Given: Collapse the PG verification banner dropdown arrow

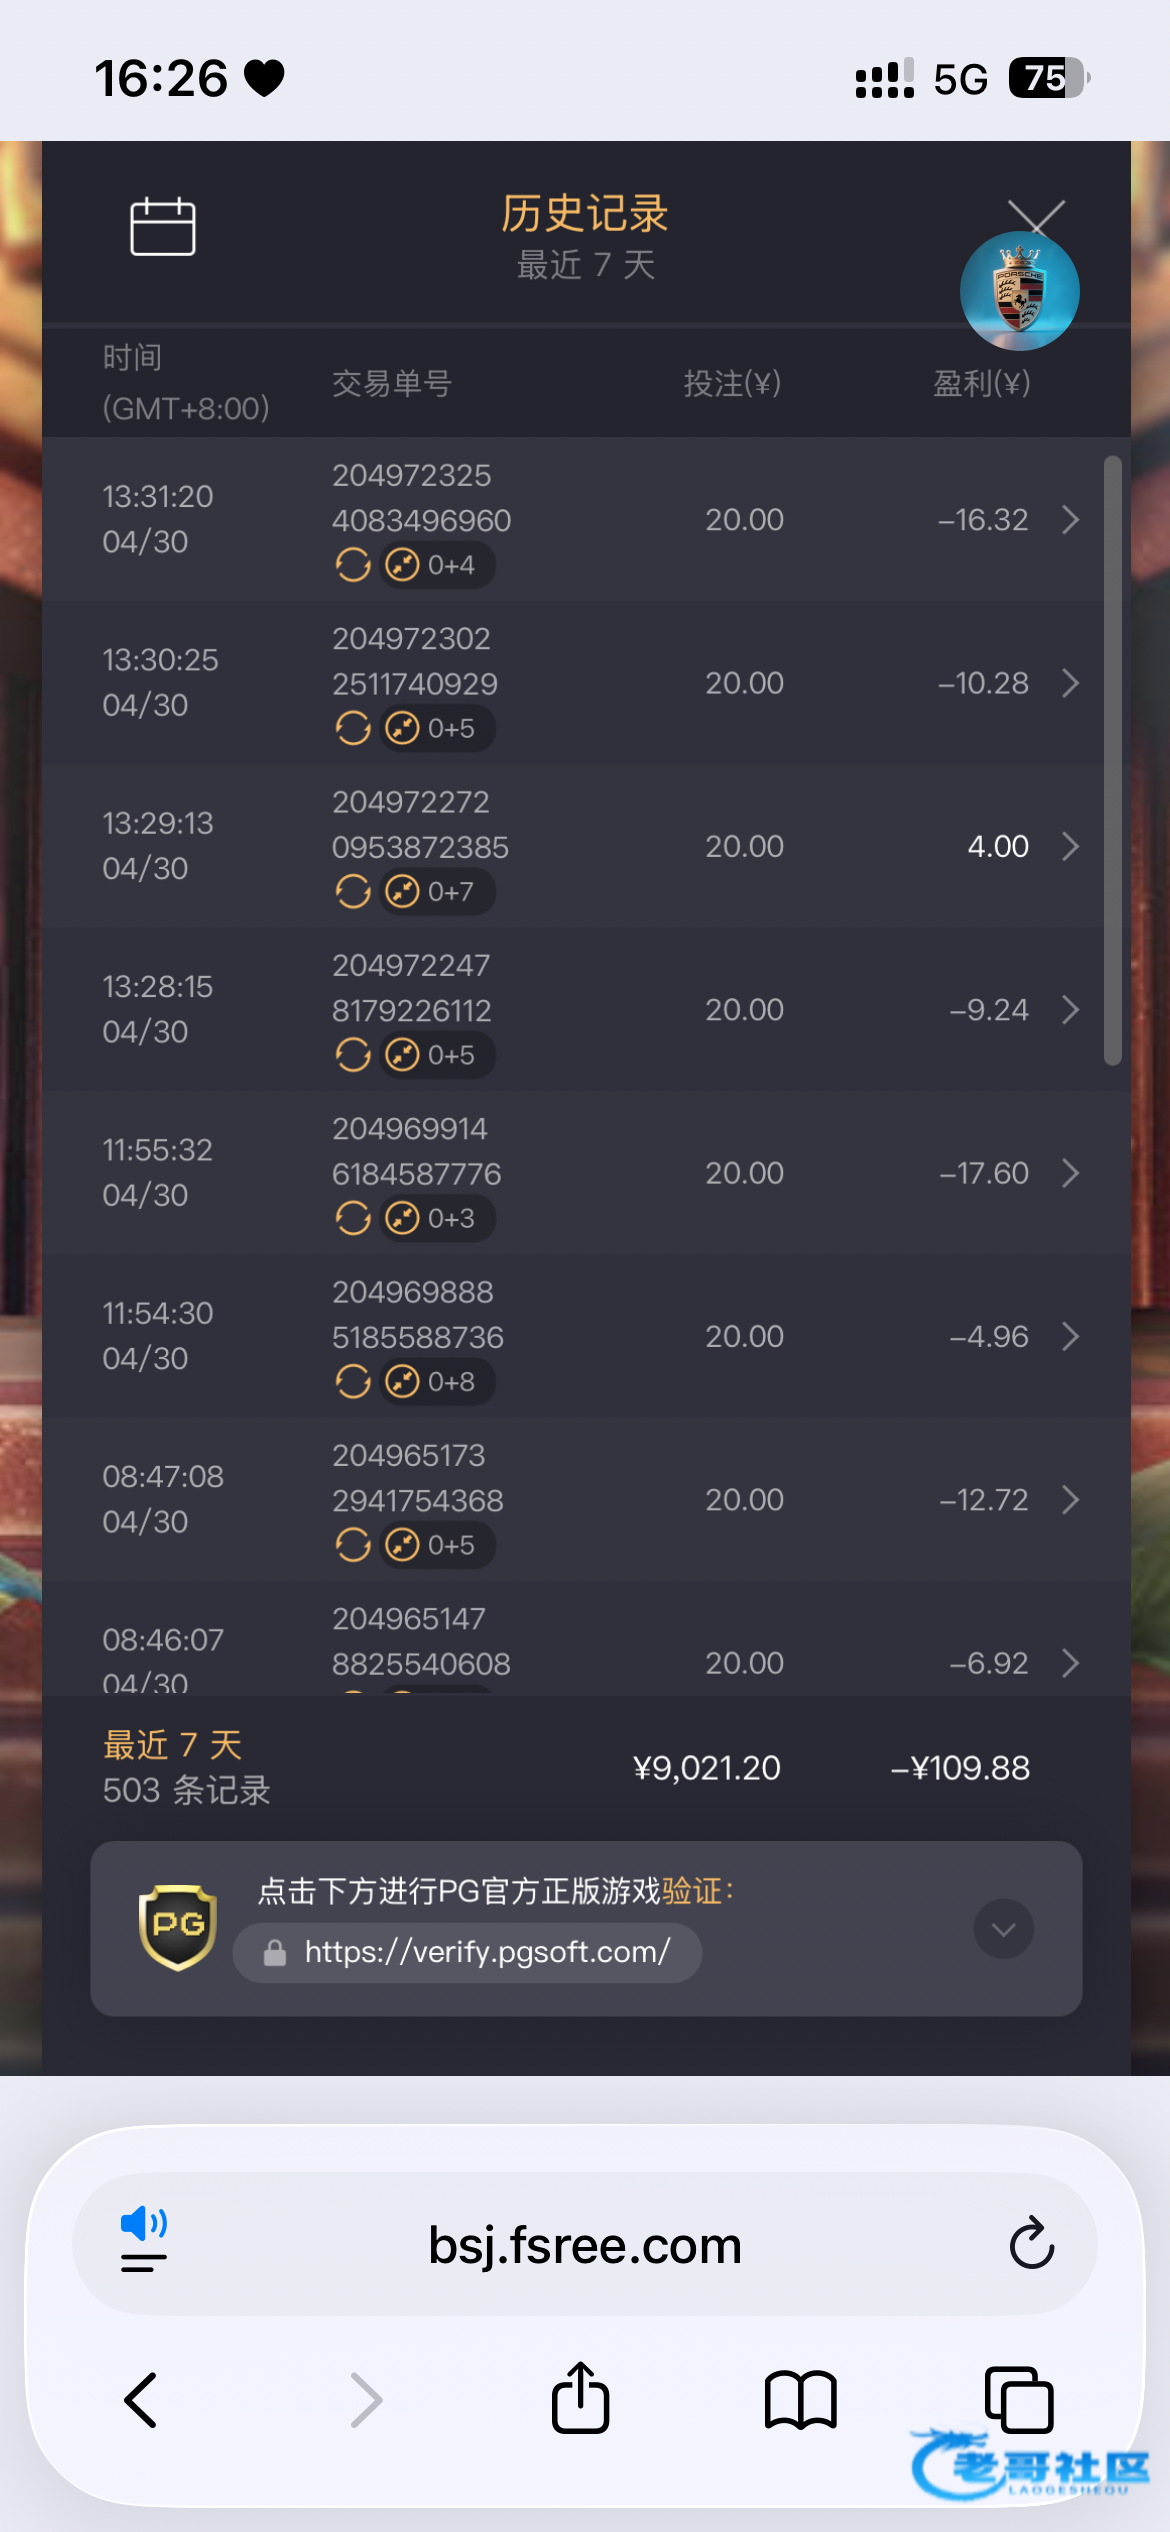Looking at the screenshot, I should [x=1004, y=1929].
